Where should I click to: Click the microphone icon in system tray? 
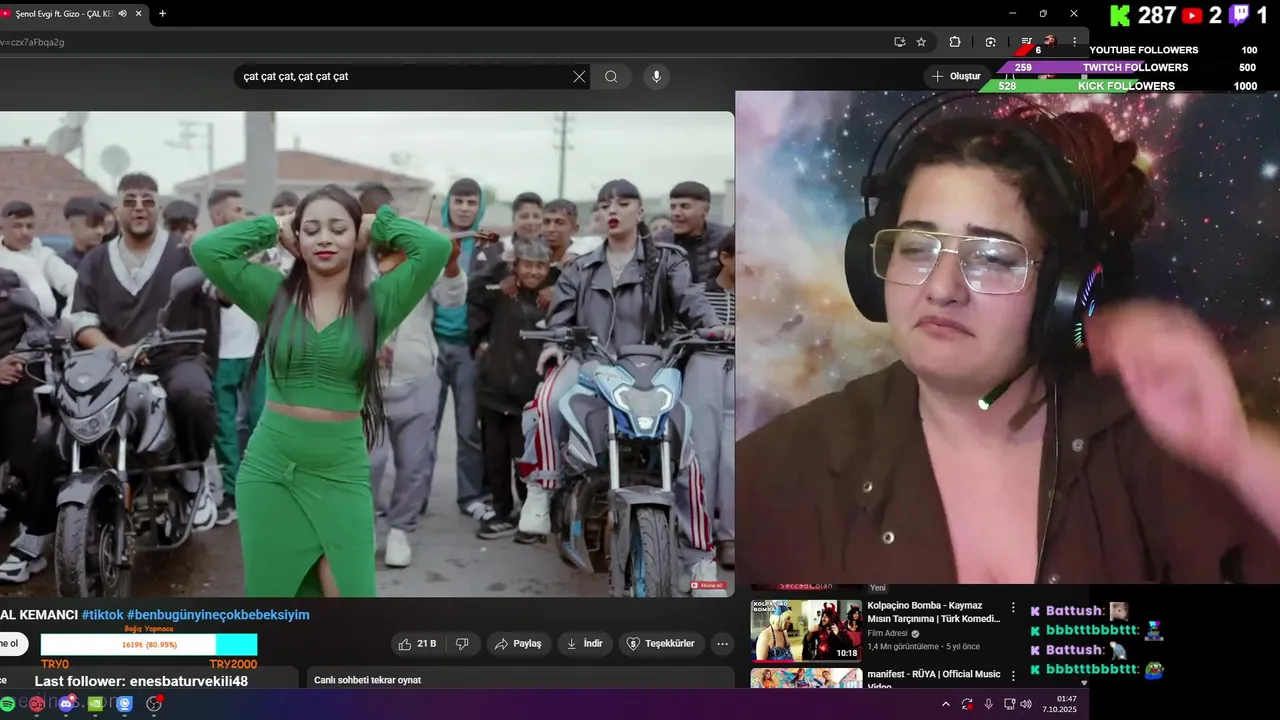[x=988, y=704]
